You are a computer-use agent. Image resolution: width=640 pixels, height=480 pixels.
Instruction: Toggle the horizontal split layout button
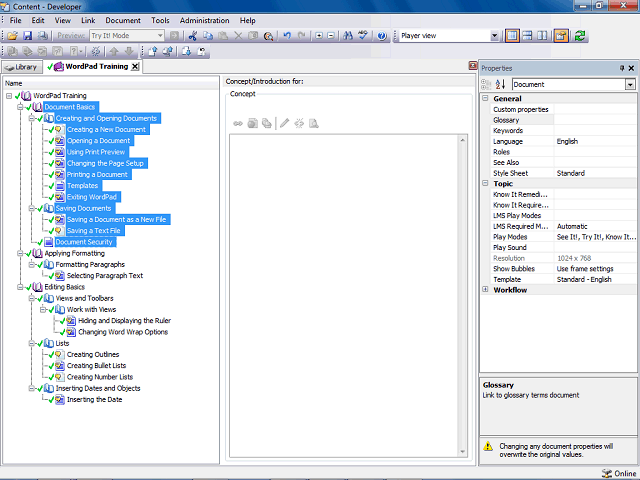click(x=527, y=36)
